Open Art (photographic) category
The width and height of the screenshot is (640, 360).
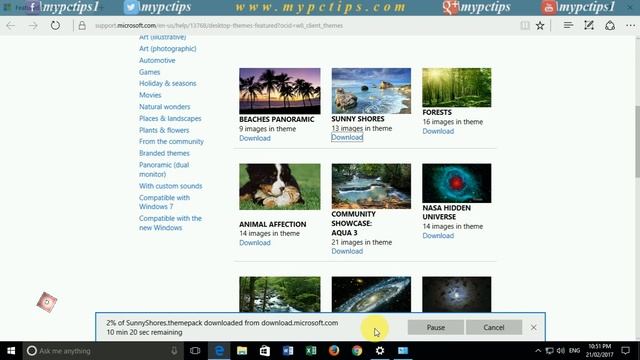pos(167,49)
